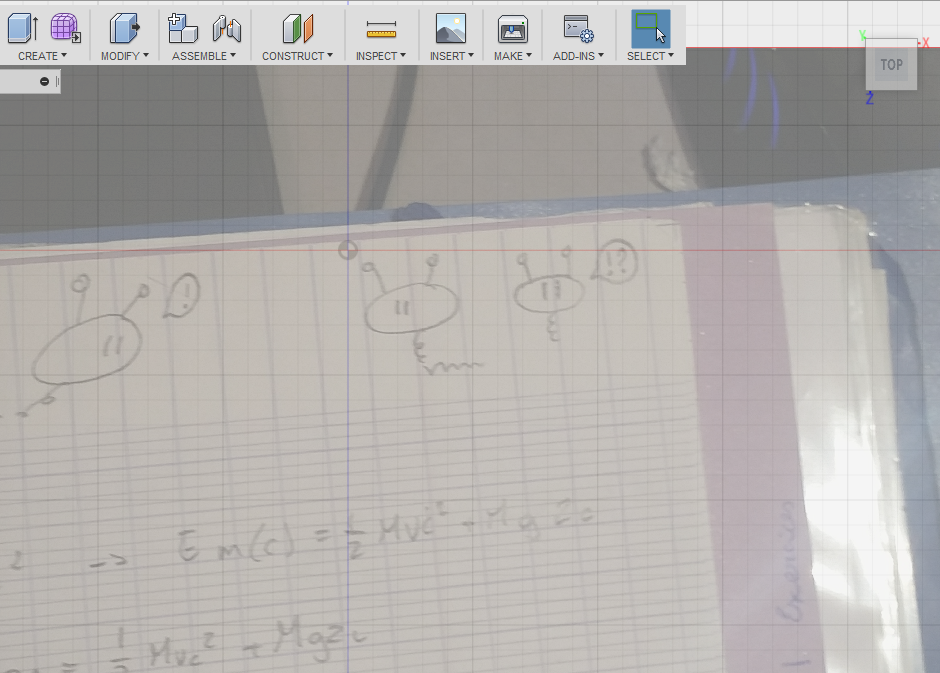Click the New Component icon
The height and width of the screenshot is (673, 940).
182,28
